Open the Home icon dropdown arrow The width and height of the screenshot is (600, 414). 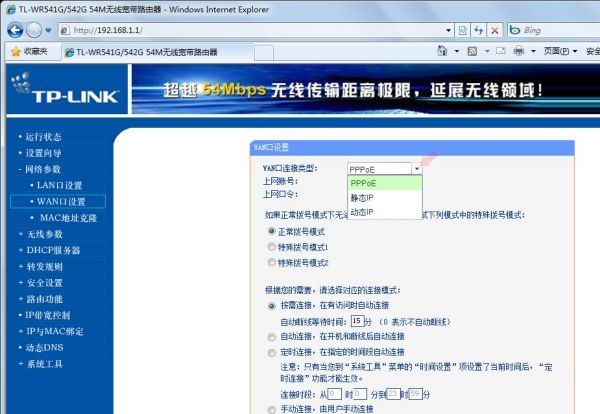pos(457,51)
